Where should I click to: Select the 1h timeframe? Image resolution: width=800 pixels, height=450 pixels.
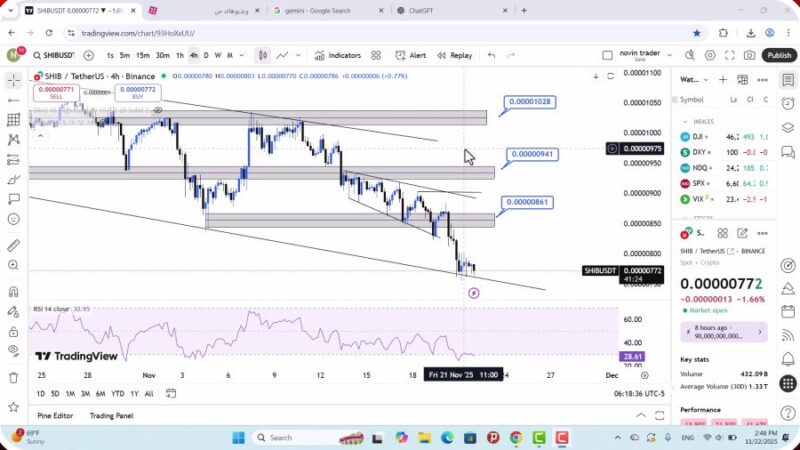(x=180, y=56)
